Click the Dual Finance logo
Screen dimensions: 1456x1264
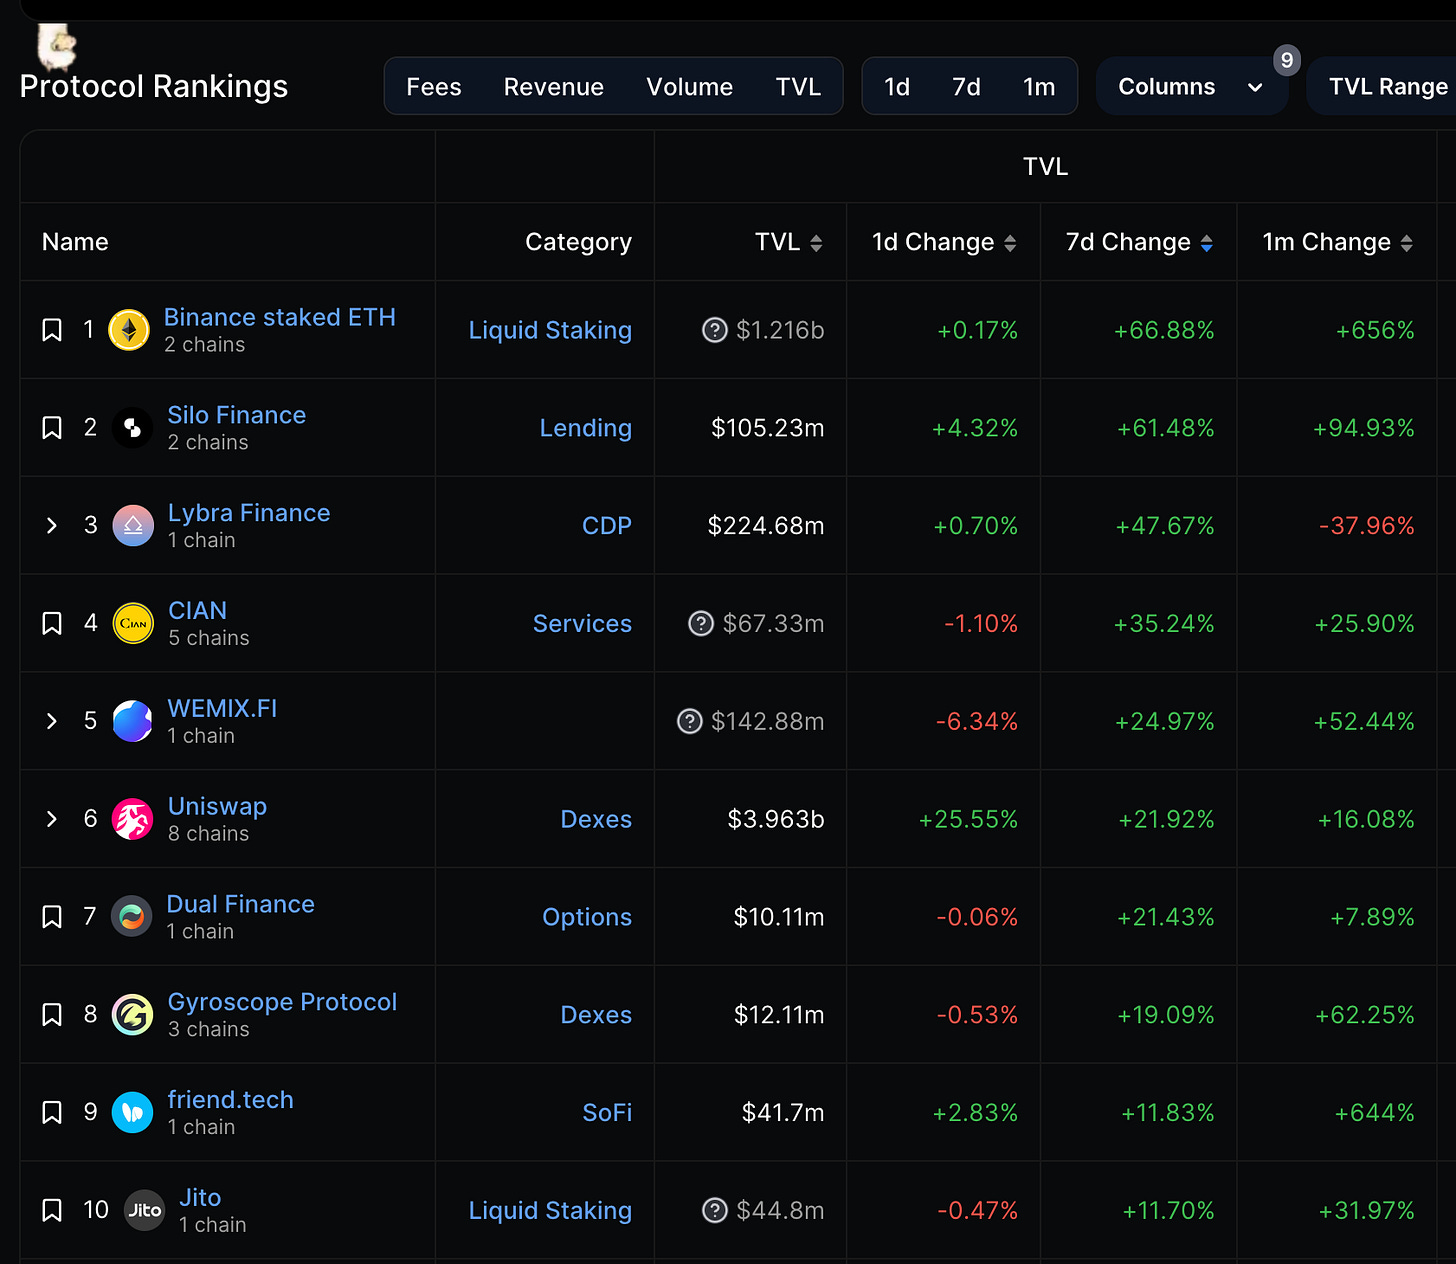[x=131, y=916]
